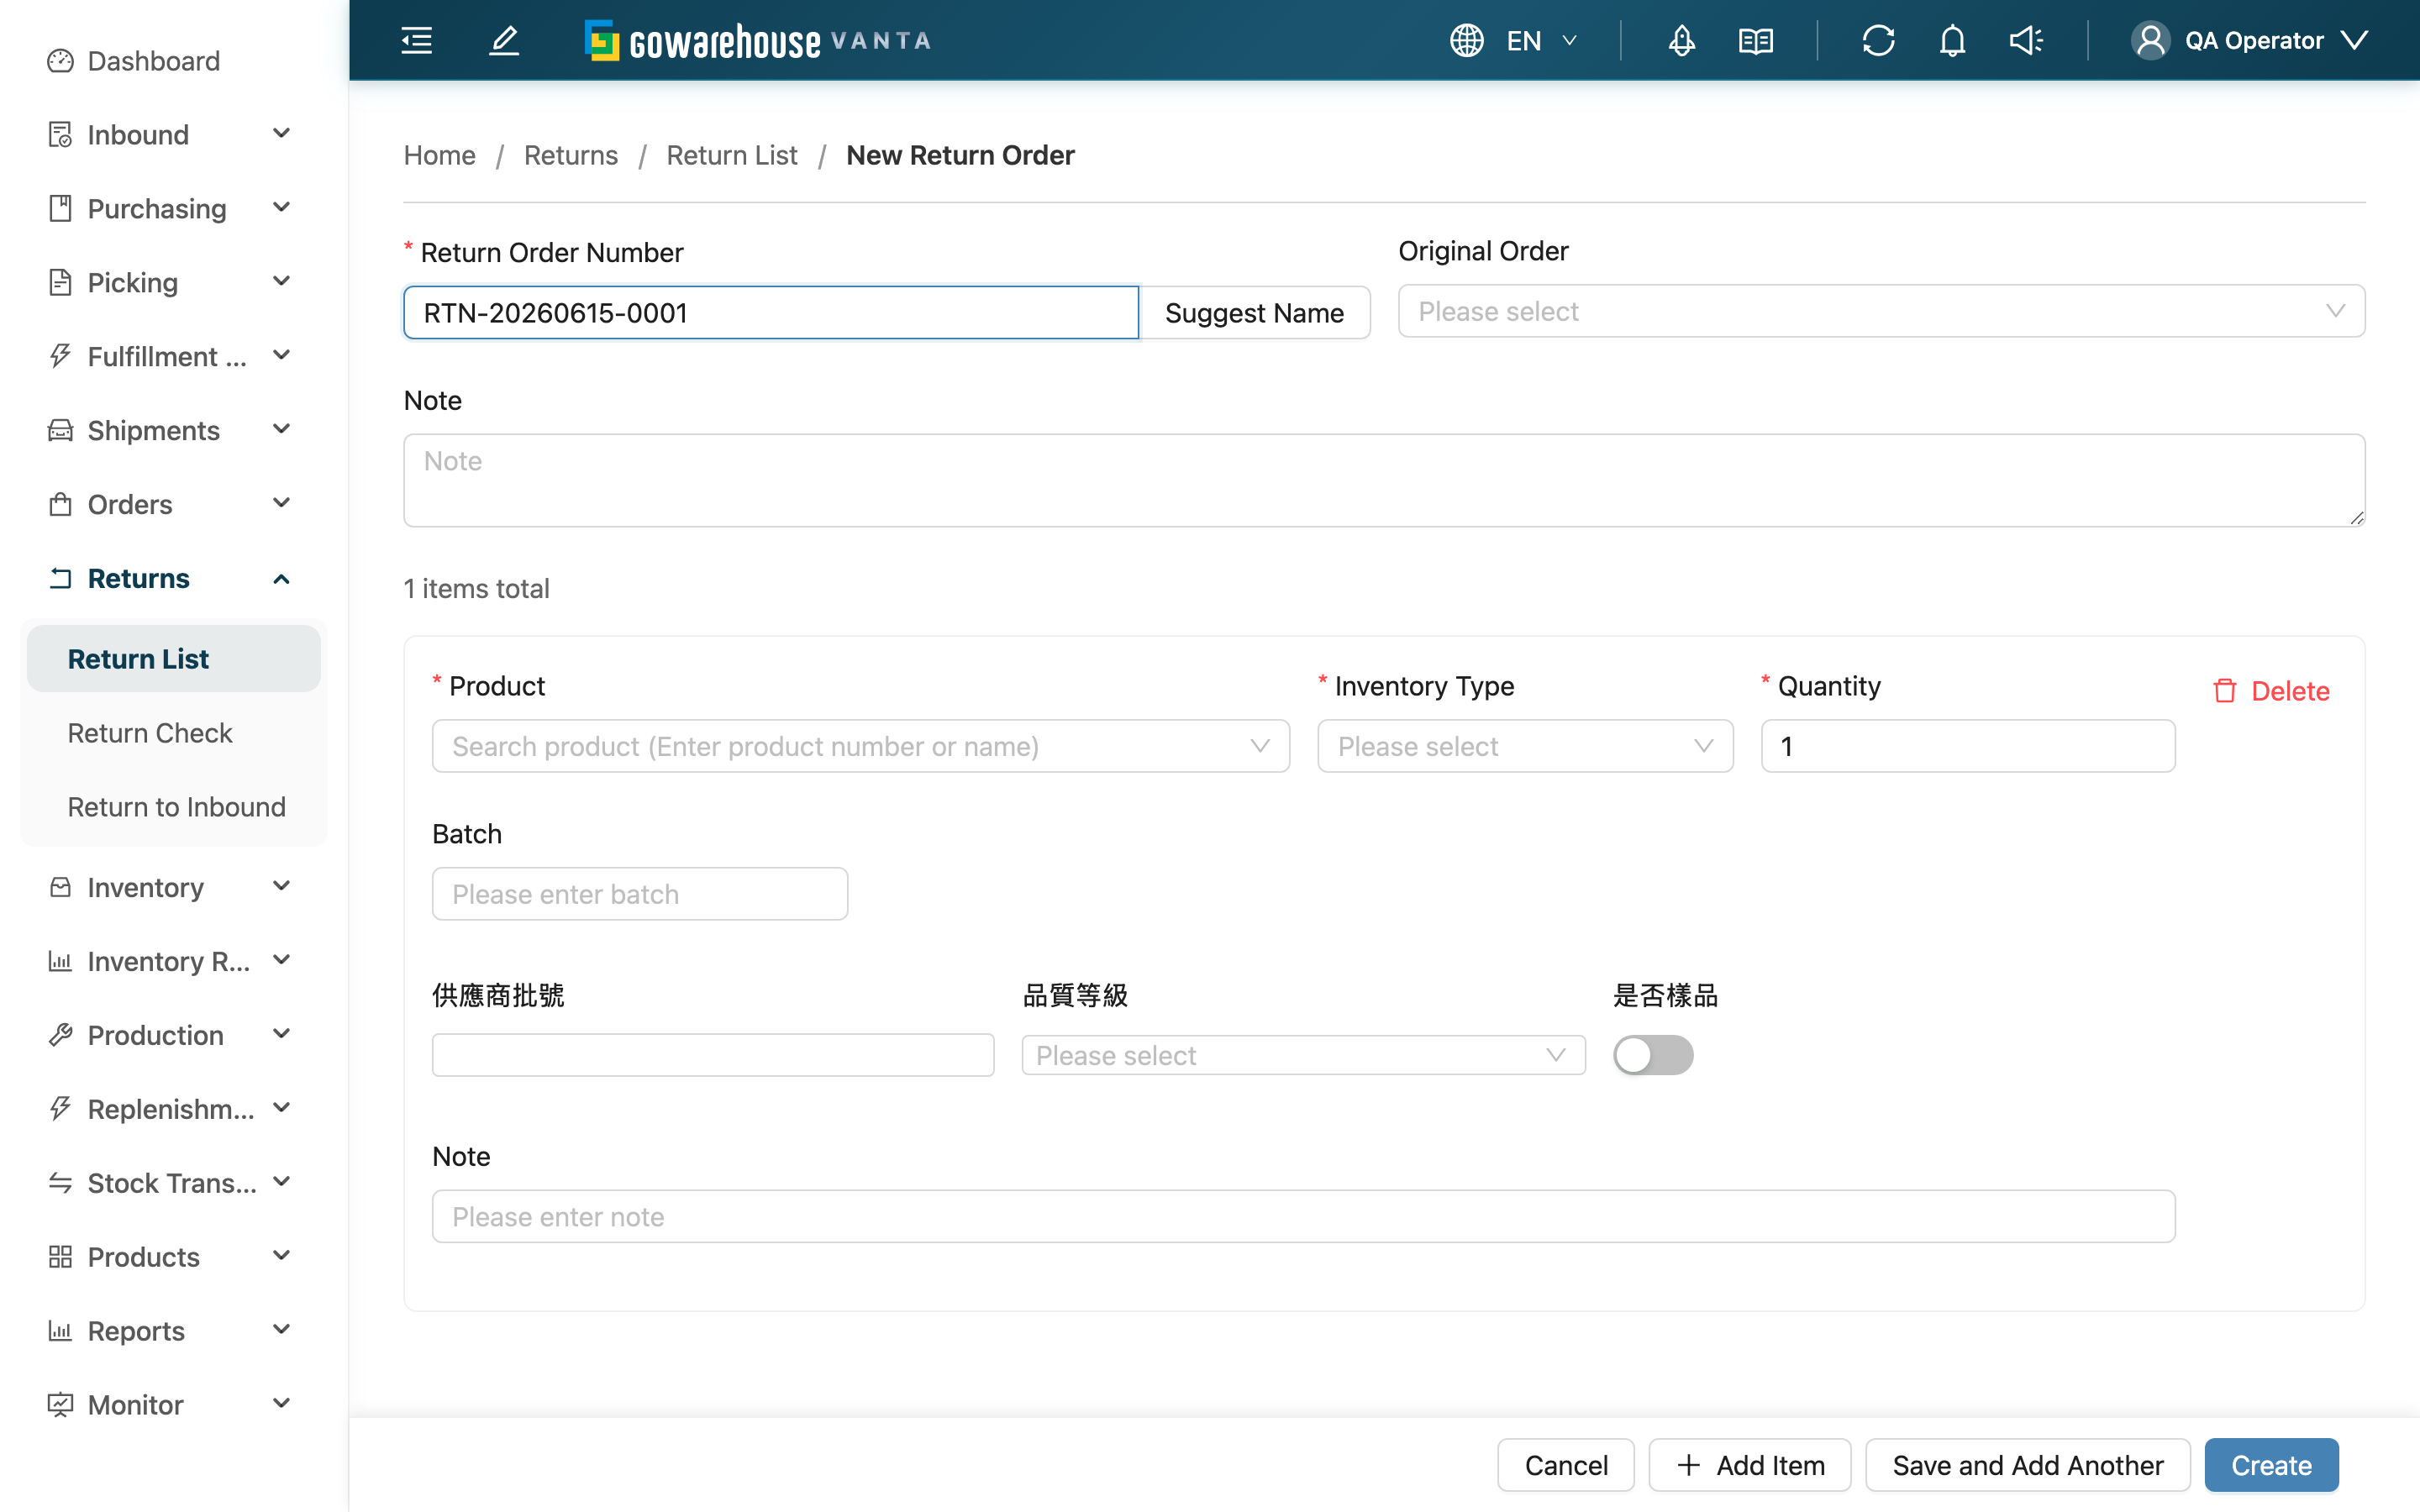
Task: Click the Reports chart icon
Action: pyautogui.click(x=60, y=1331)
